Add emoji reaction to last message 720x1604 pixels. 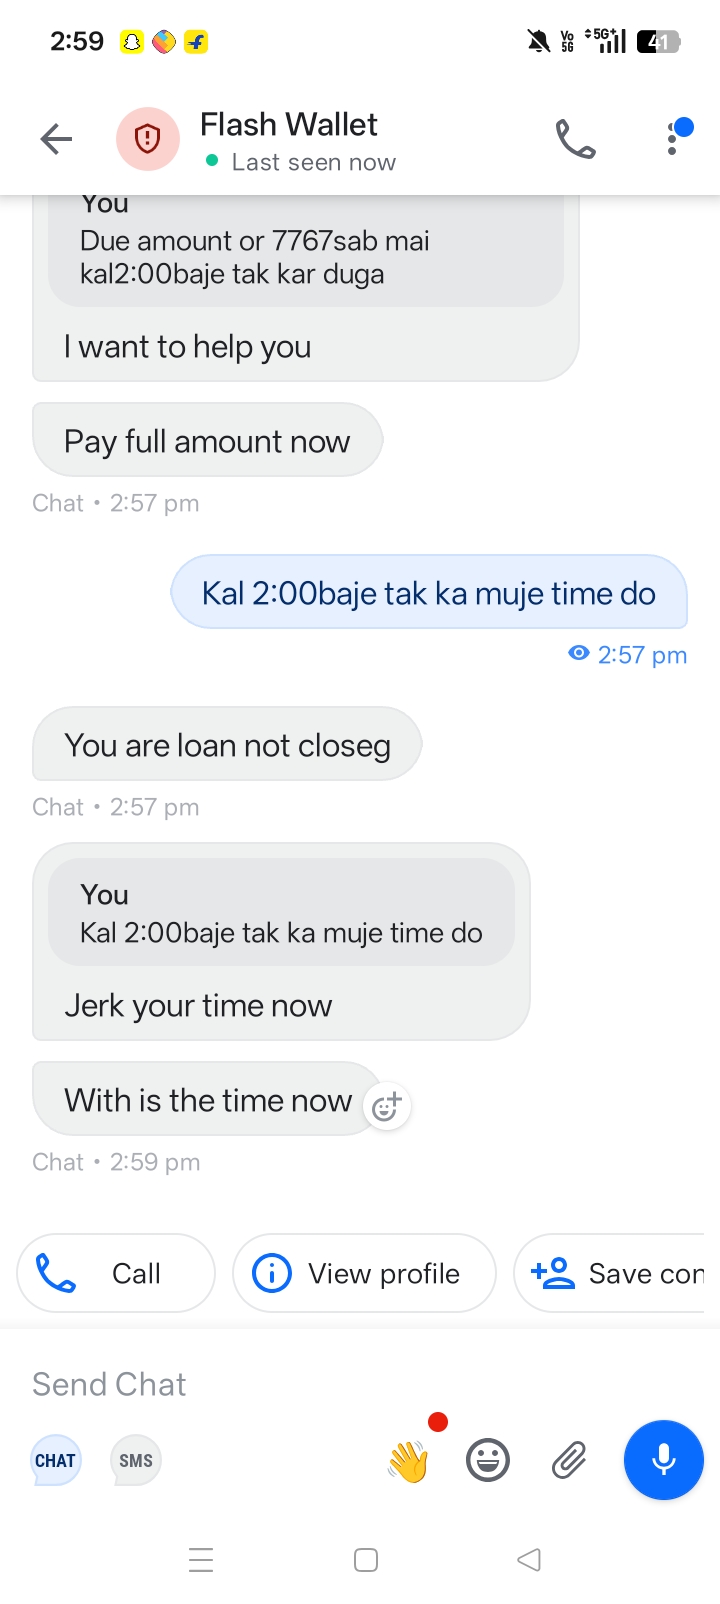click(386, 1107)
